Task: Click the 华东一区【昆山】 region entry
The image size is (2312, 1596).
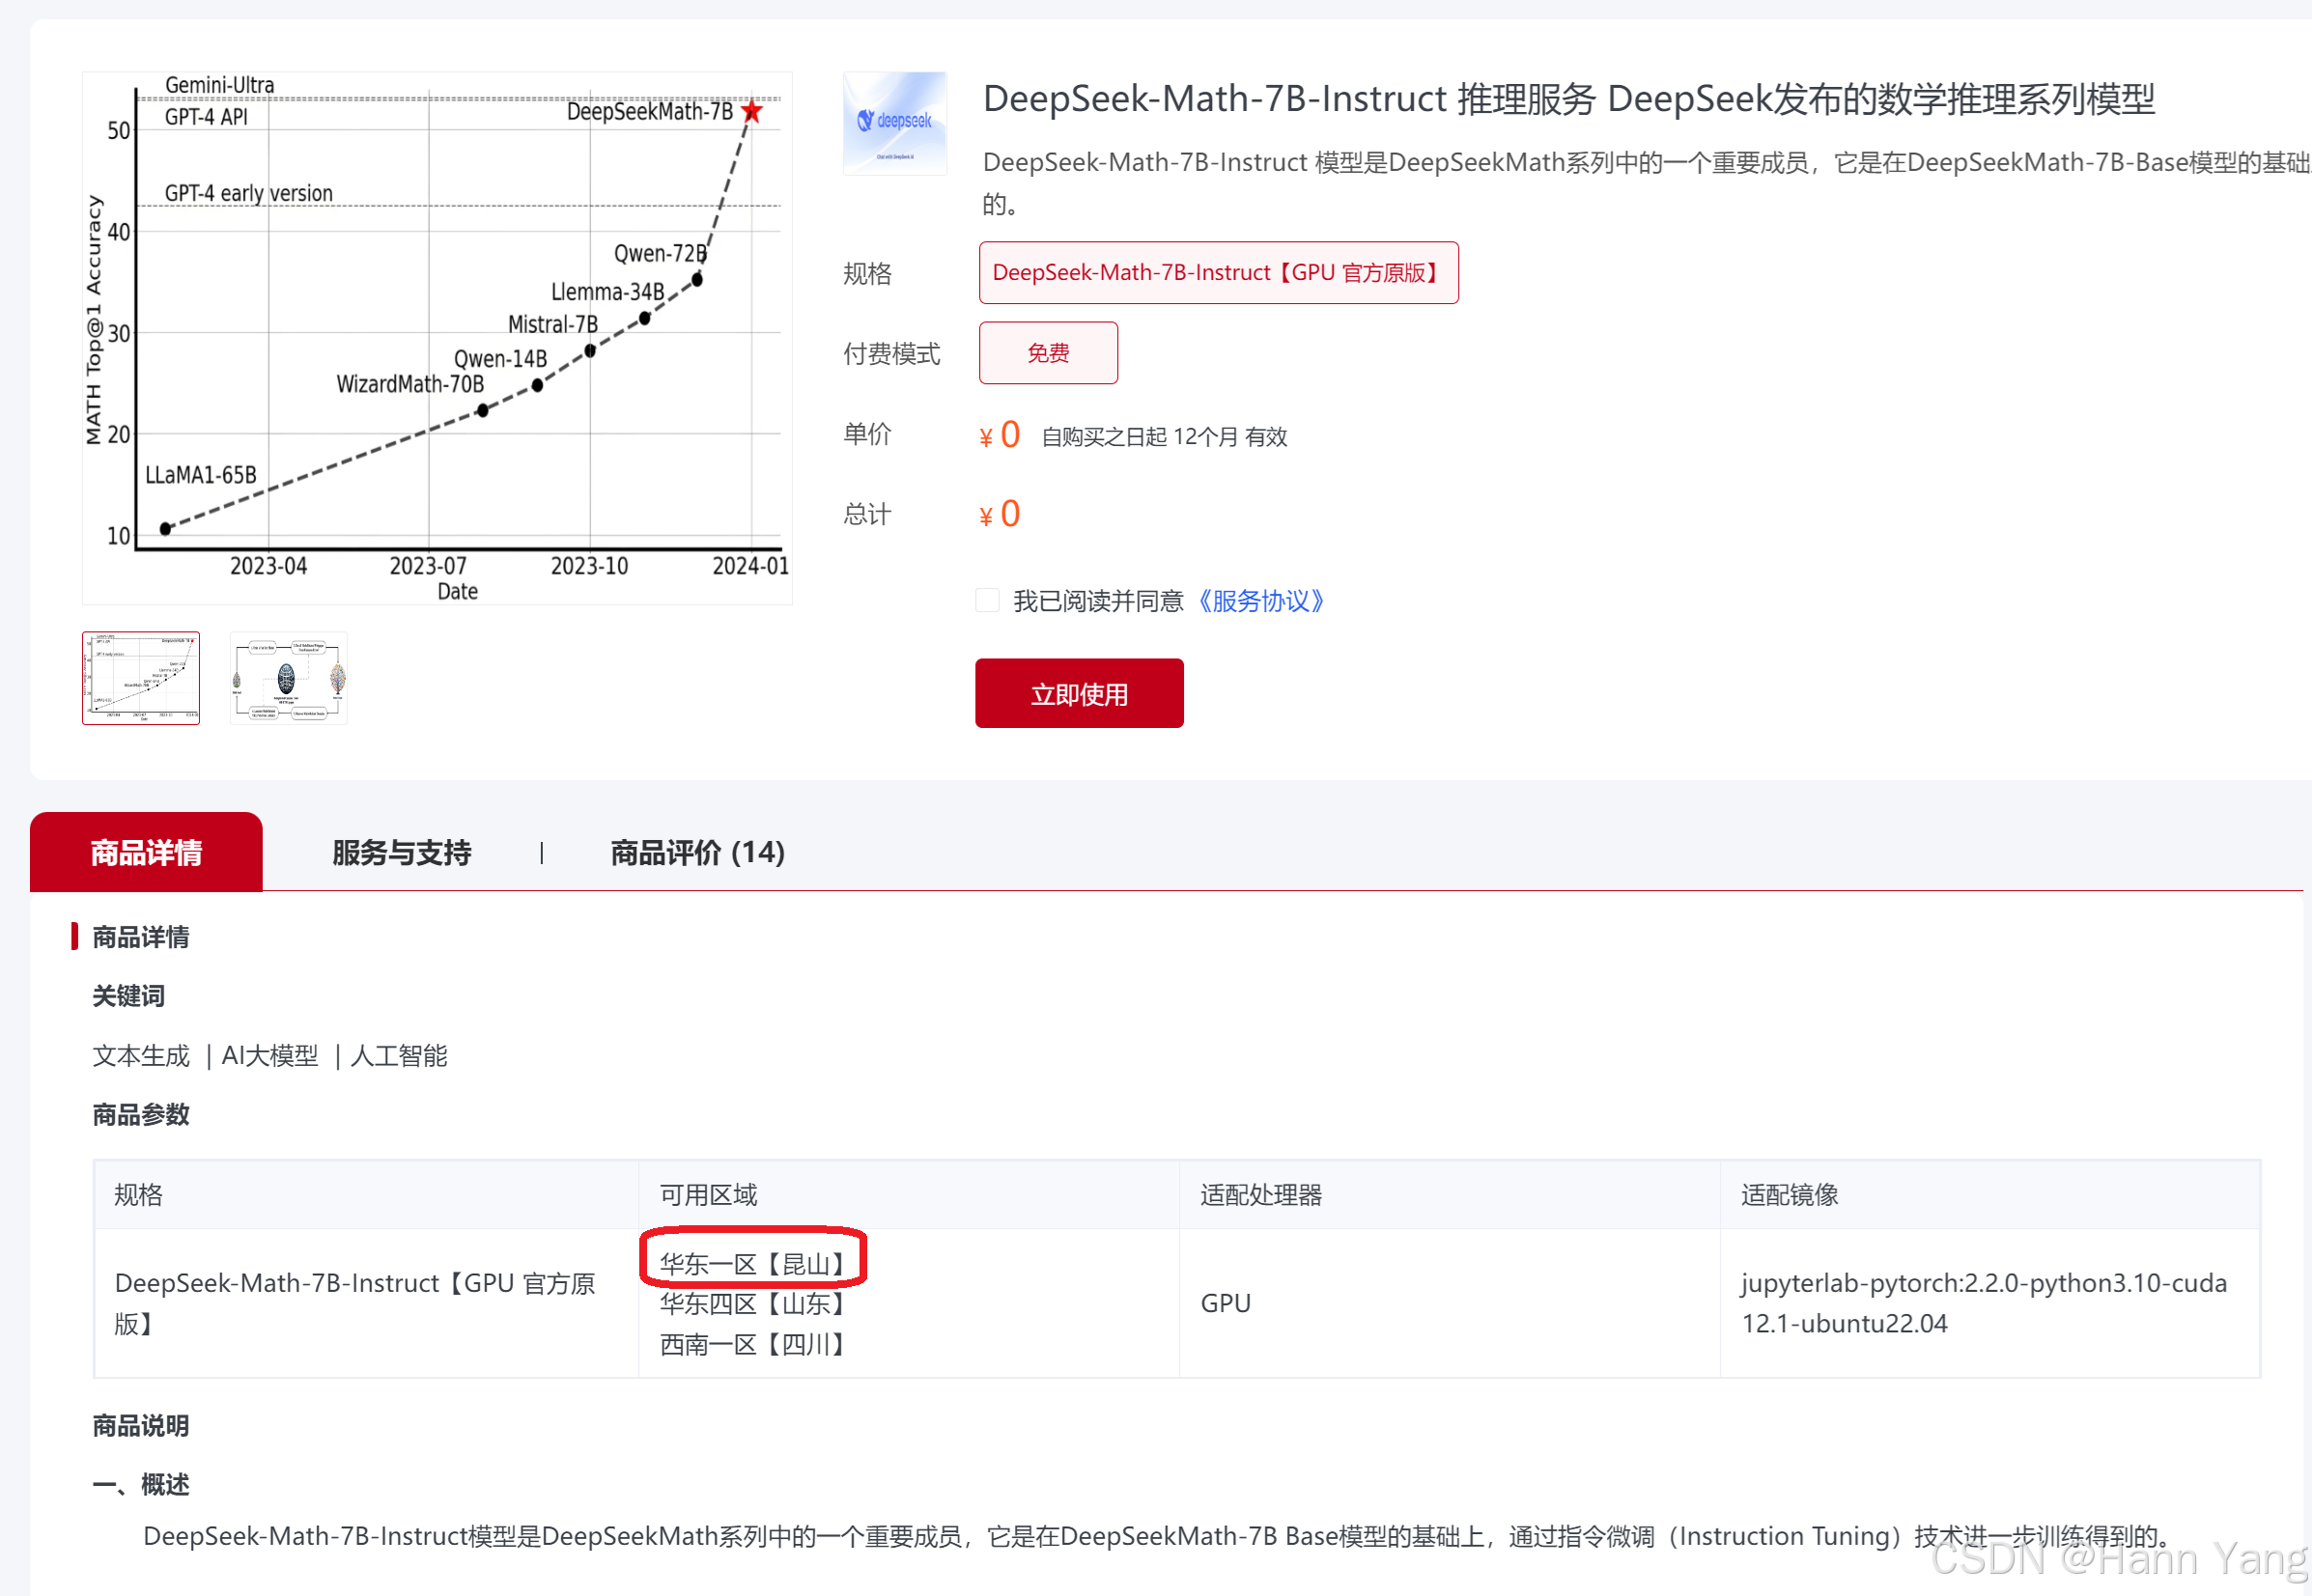Action: click(752, 1264)
